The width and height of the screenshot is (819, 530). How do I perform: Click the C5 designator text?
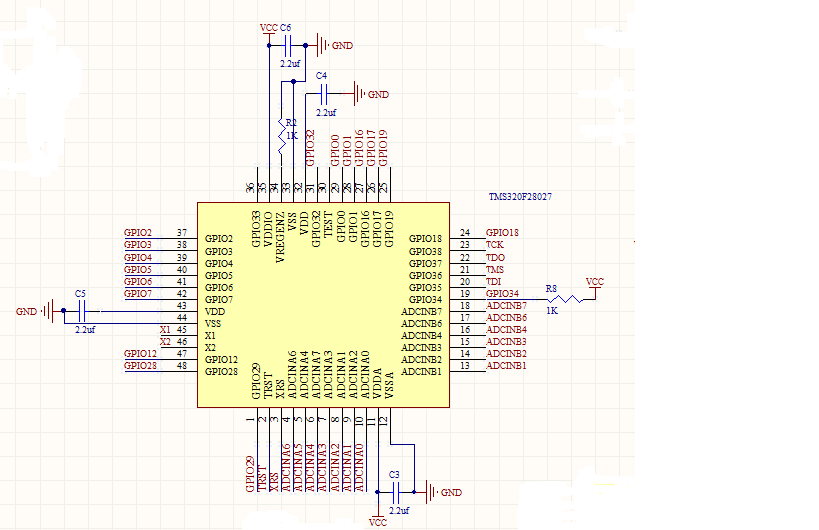80,294
